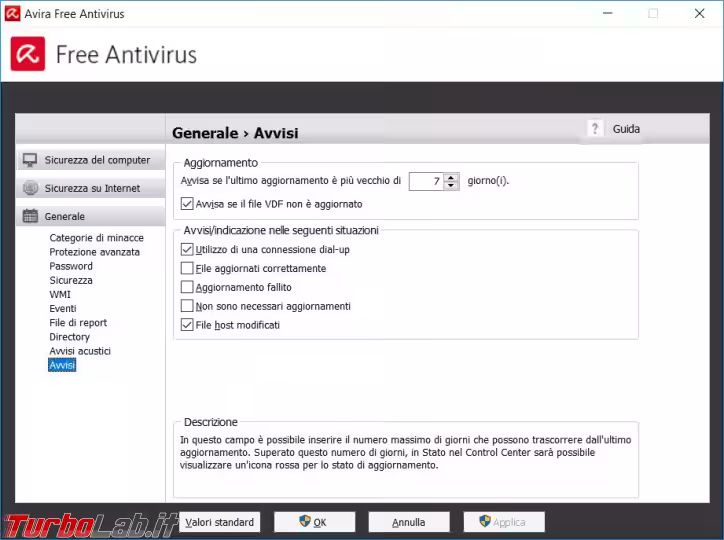
Task: Open 'Protezione avanzata' settings
Action: pos(94,252)
